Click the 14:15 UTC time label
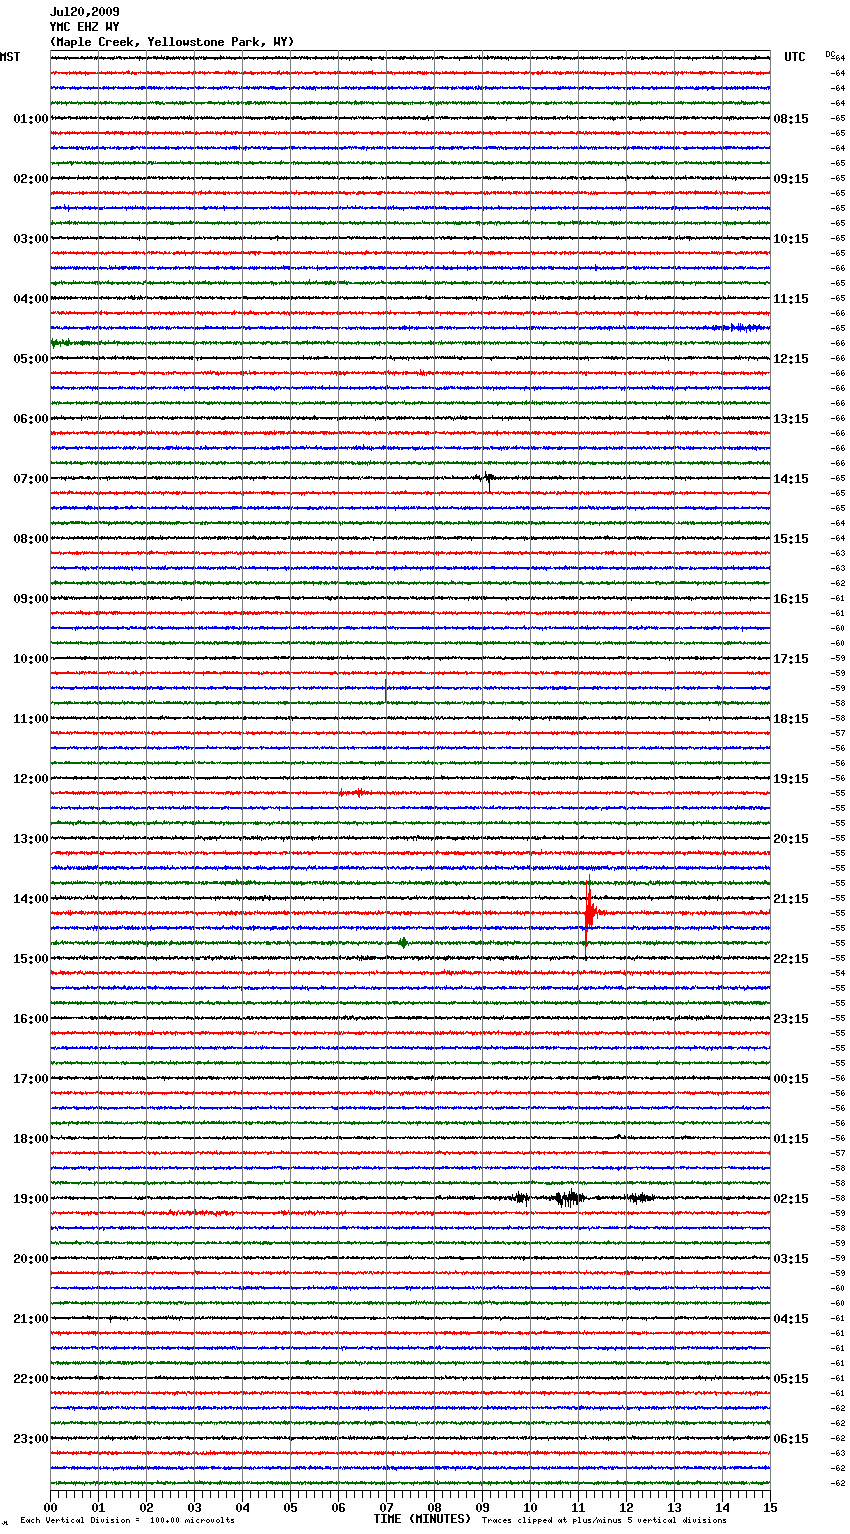Screen dimensions: 850x1534 pos(791,479)
